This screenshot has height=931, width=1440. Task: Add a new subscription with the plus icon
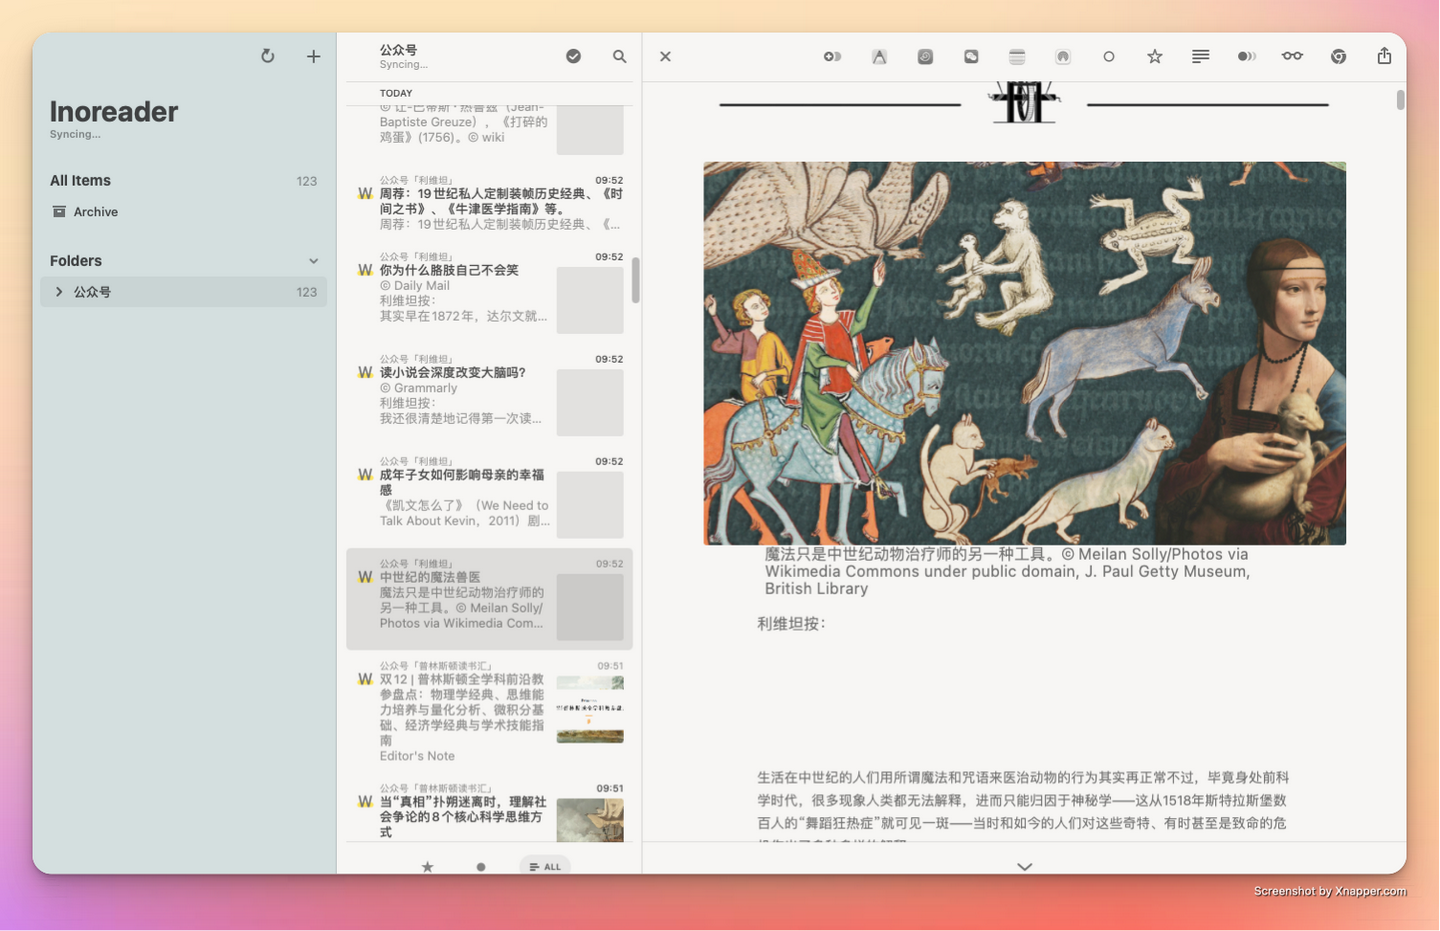click(313, 56)
